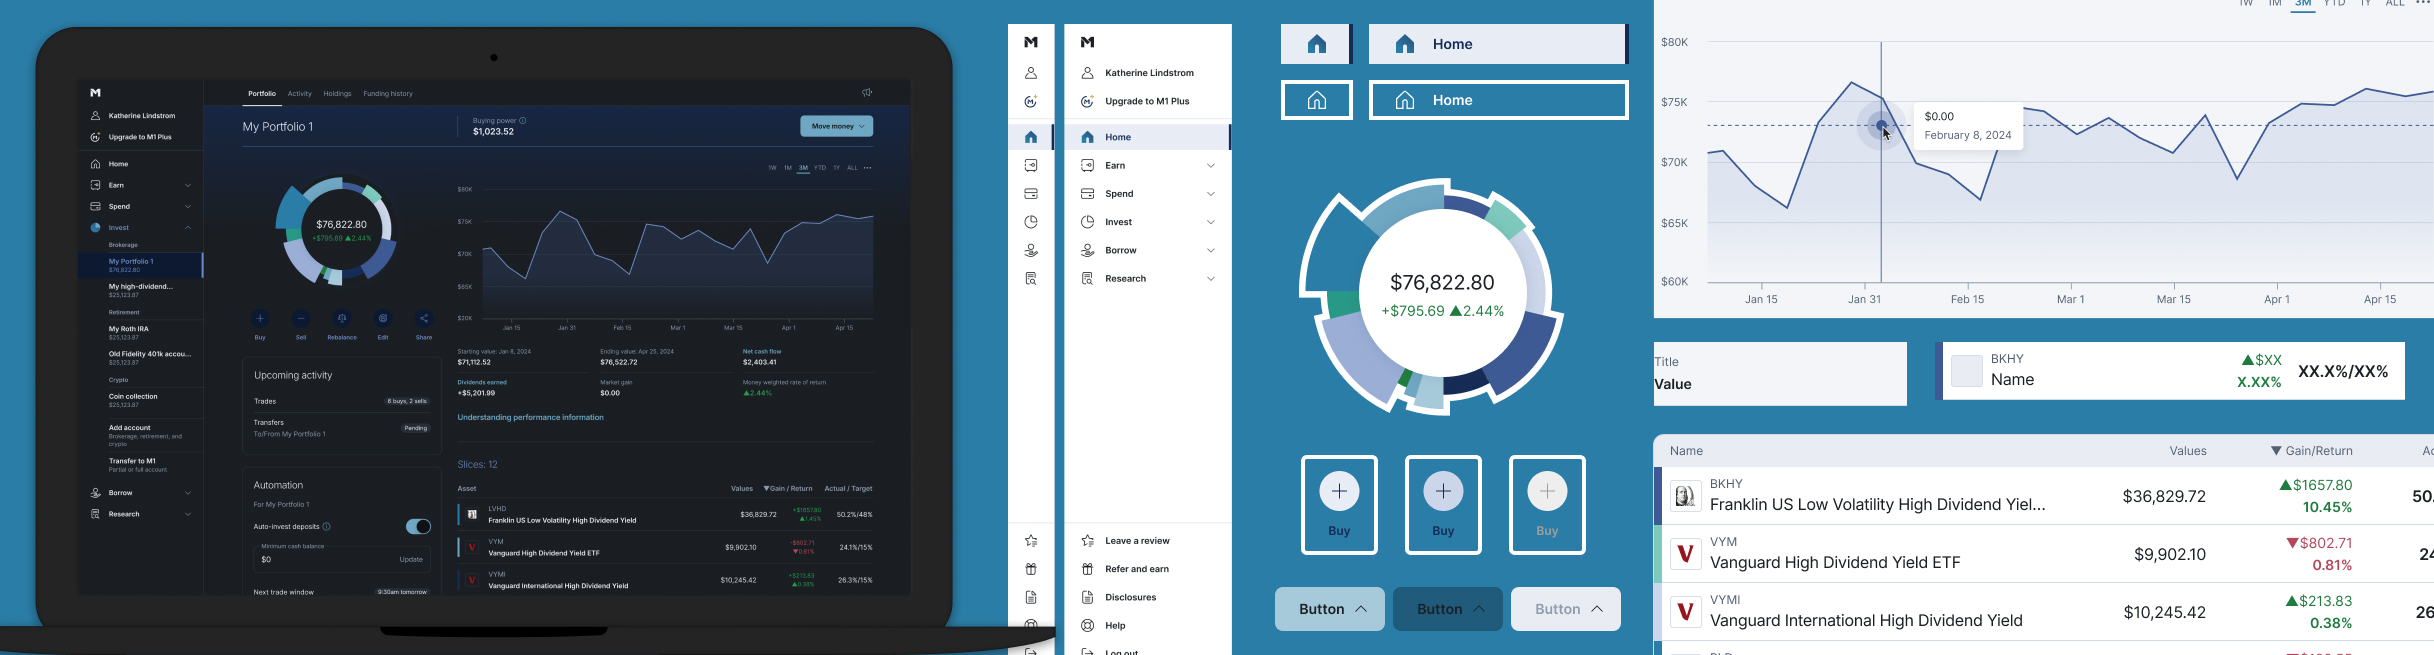The image size is (2434, 655).
Task: Expand Spend chevron in the expanded white sidebar
Action: click(x=1211, y=194)
